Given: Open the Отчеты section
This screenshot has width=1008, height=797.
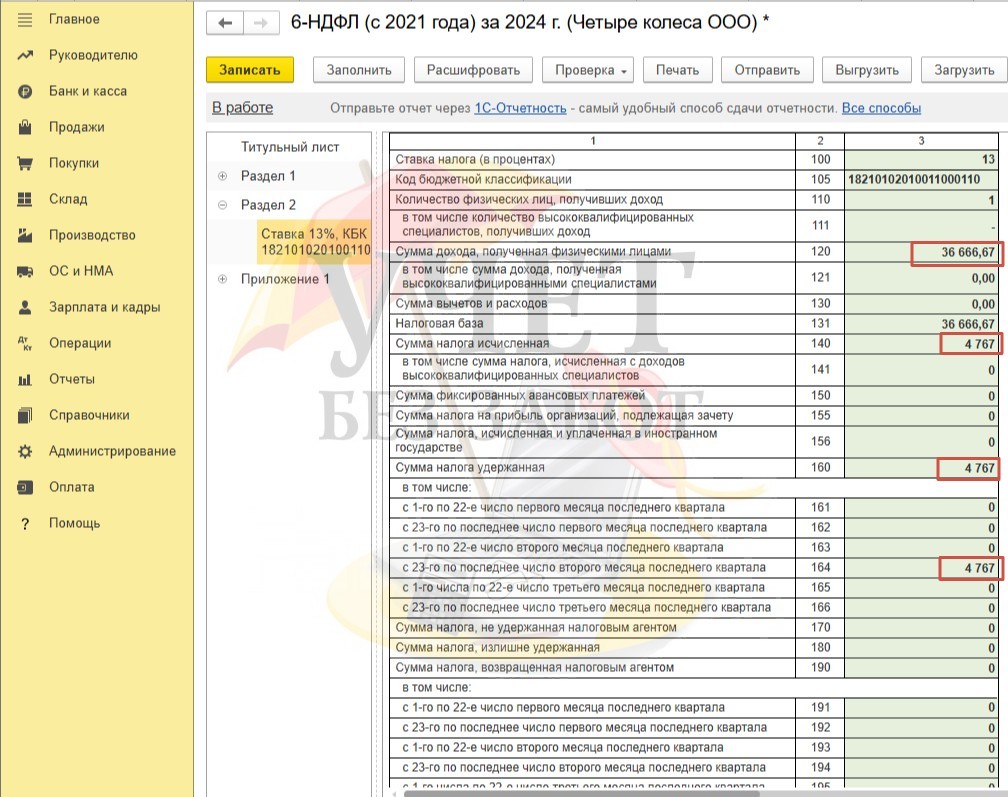Looking at the screenshot, I should coord(72,379).
